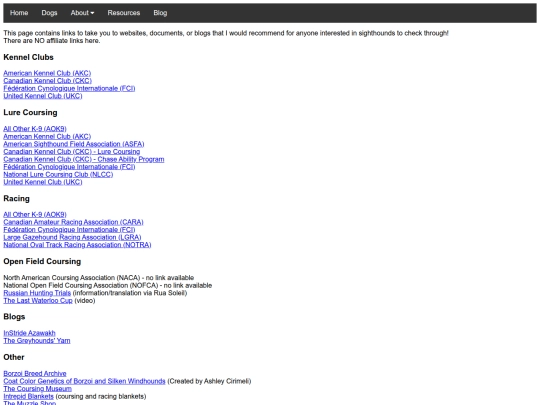
Task: Open All Other K-9 link under Lure Coursing
Action: point(35,128)
